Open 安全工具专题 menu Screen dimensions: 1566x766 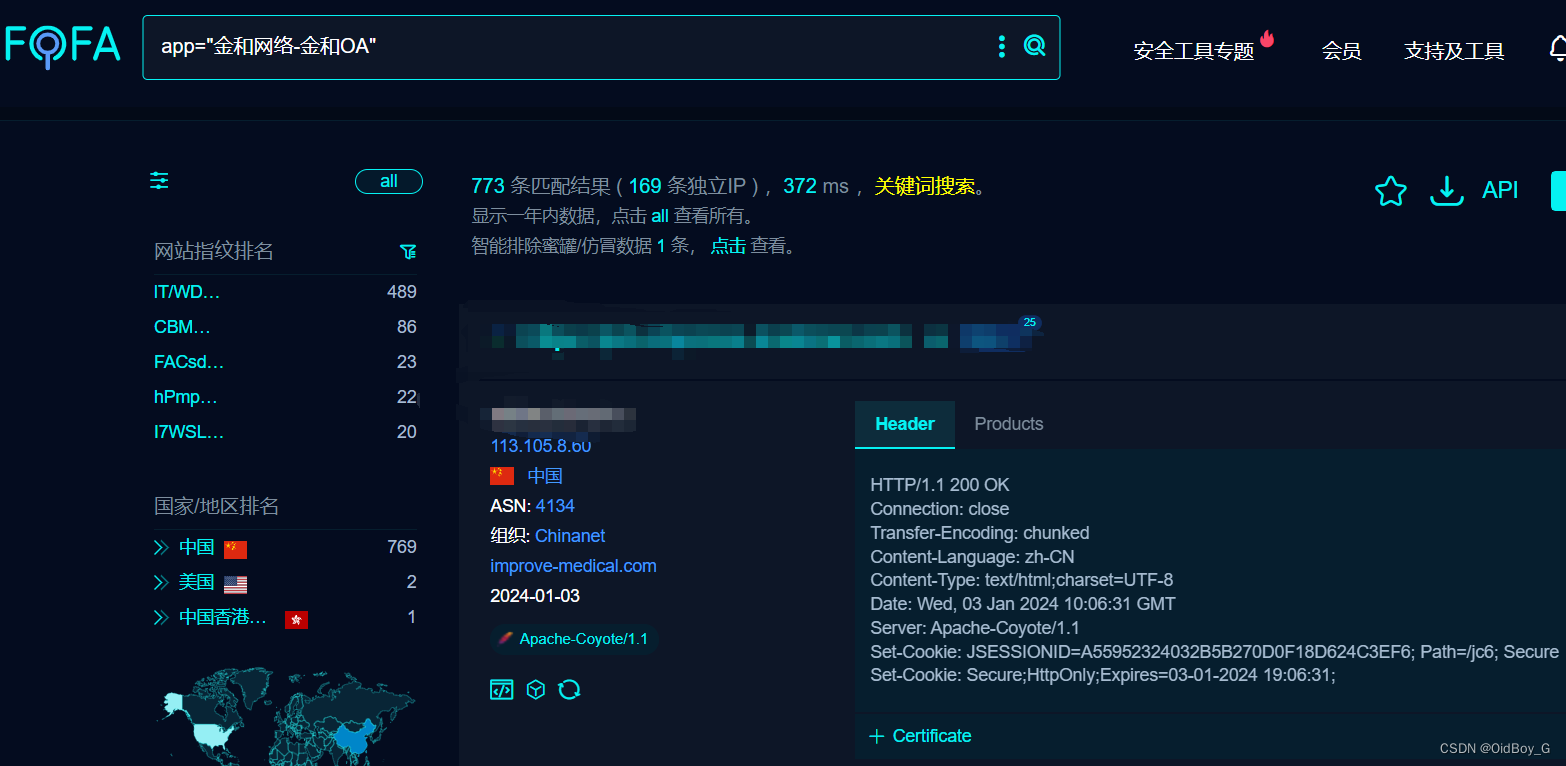[x=1194, y=51]
